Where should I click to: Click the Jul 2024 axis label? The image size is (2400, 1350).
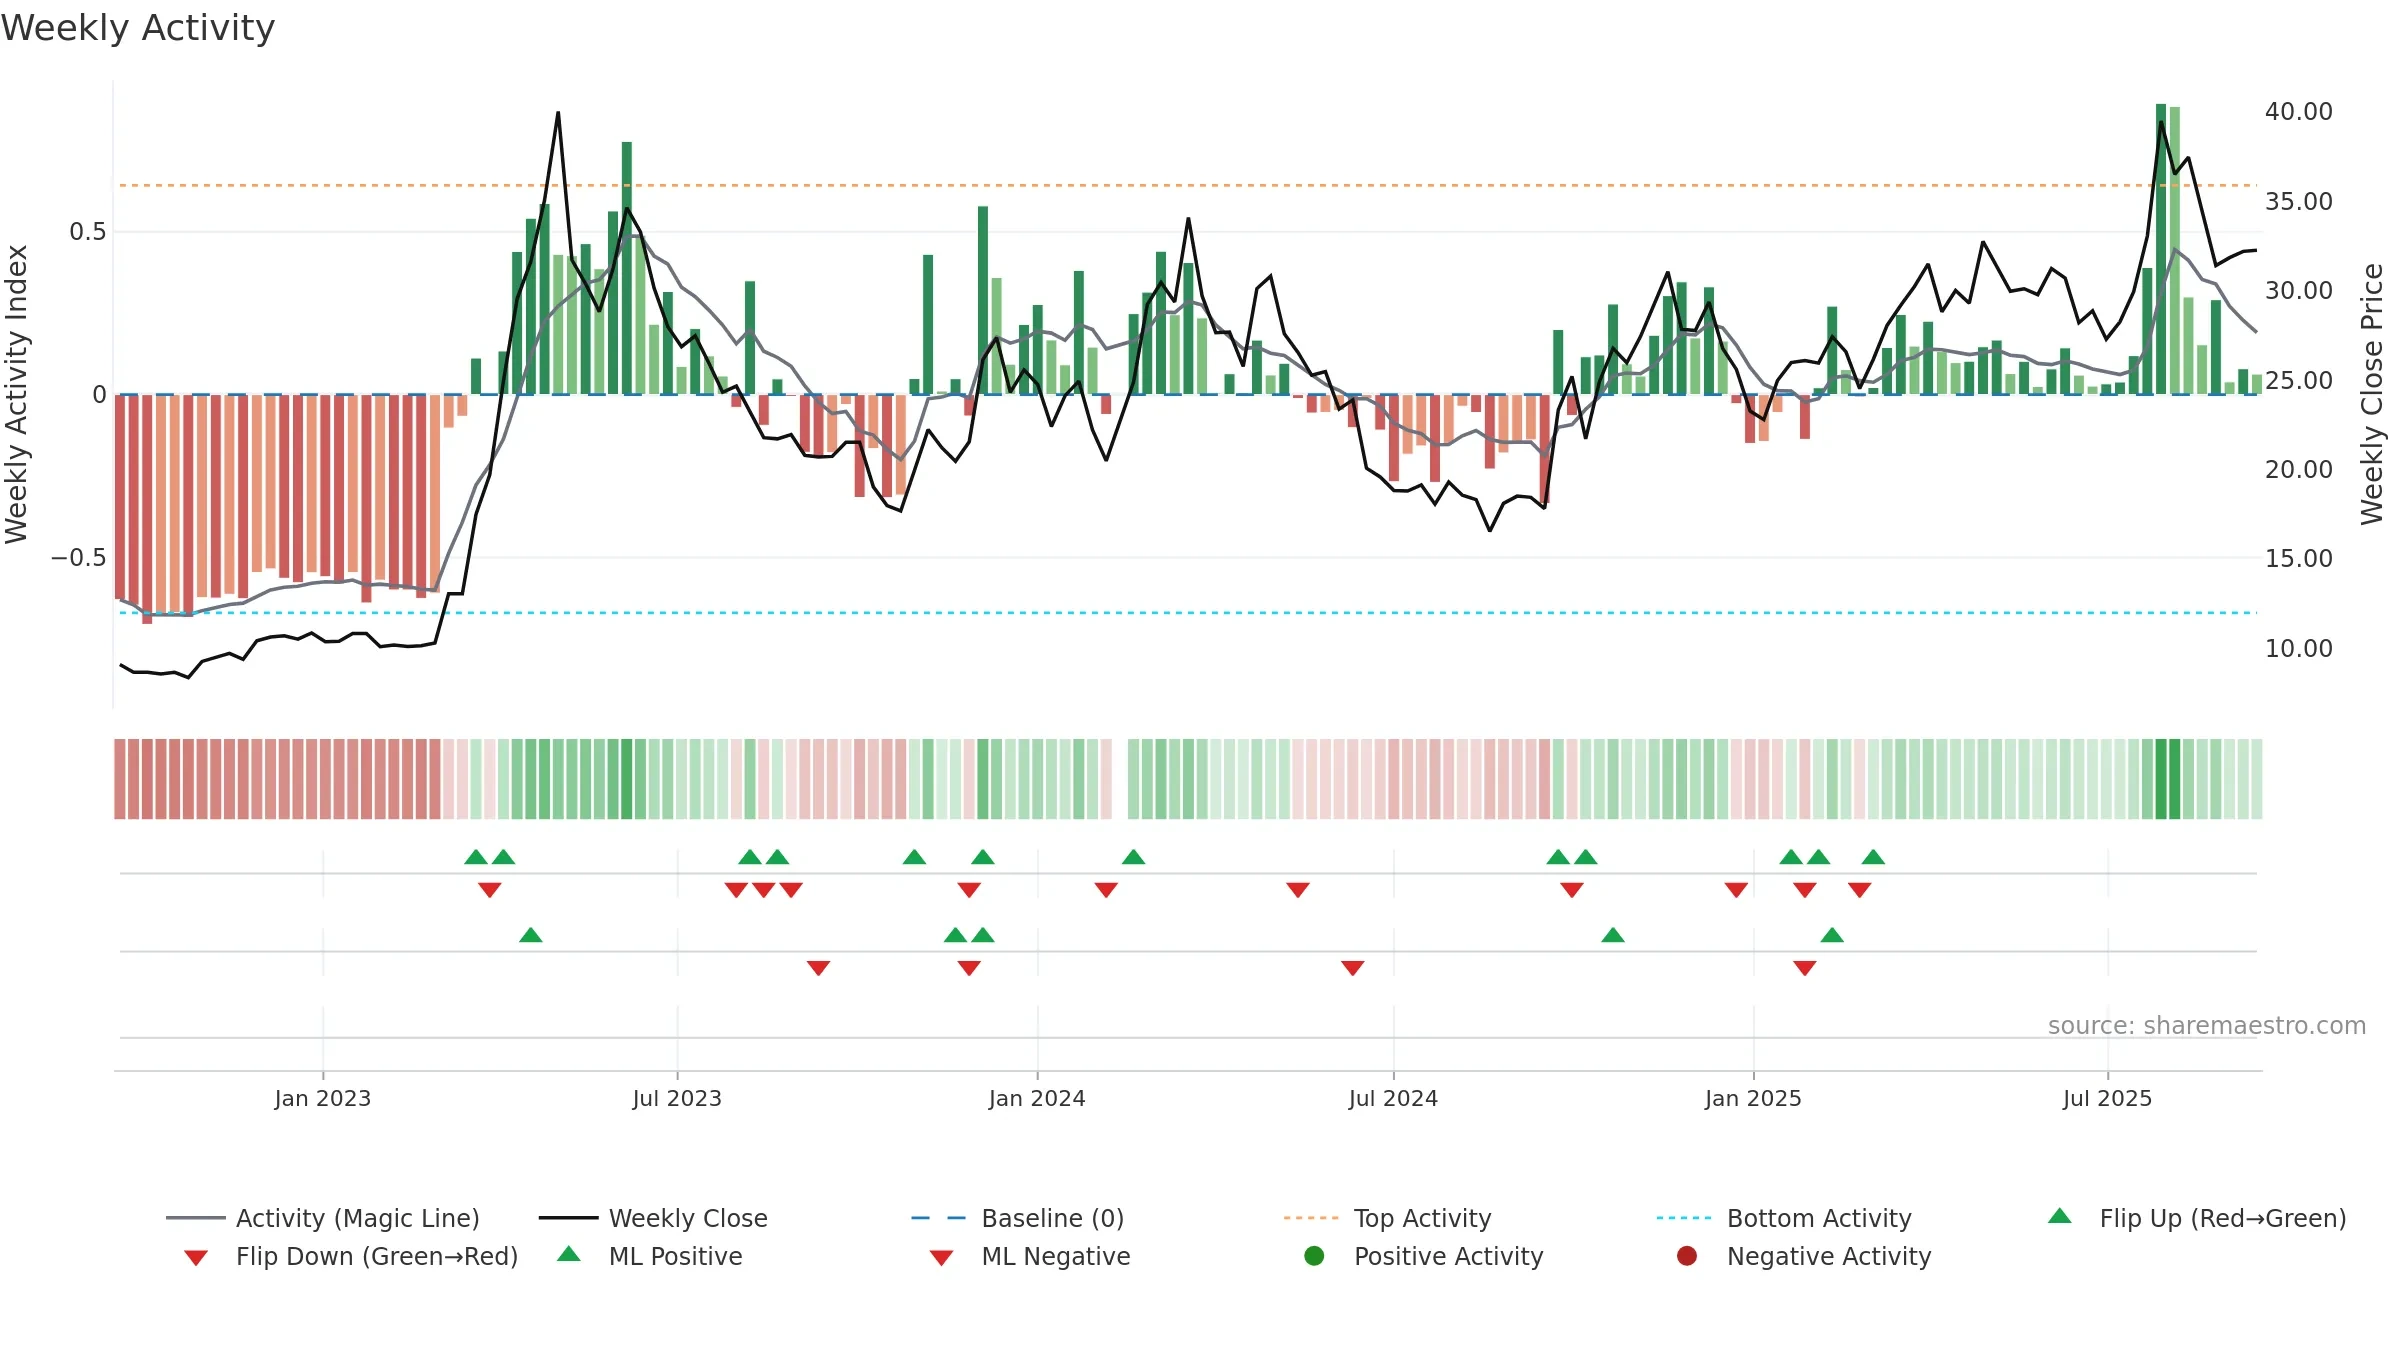tap(1393, 1099)
